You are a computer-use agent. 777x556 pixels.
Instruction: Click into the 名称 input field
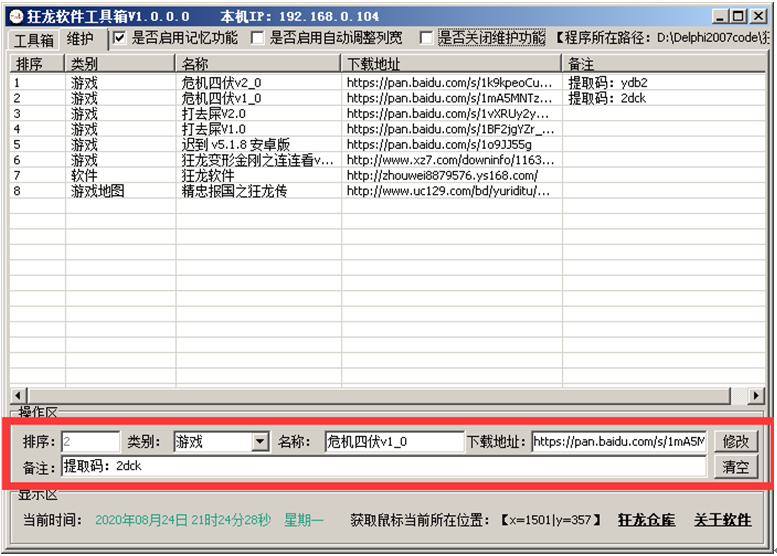pyautogui.click(x=392, y=441)
